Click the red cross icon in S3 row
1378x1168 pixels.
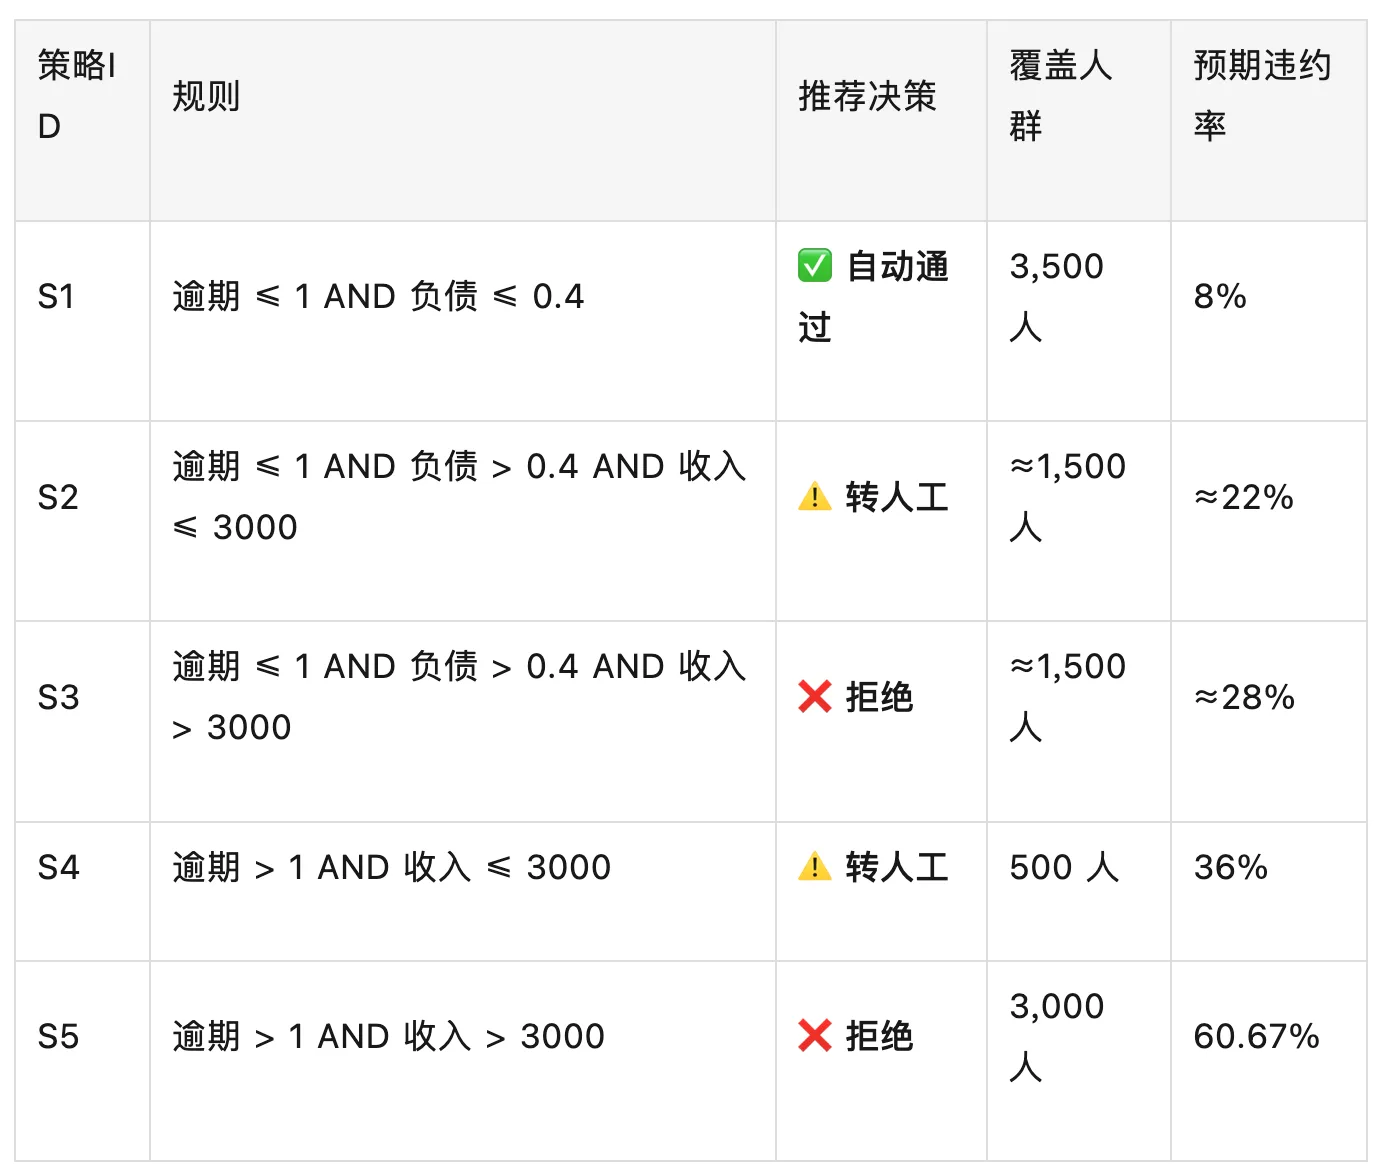815,696
